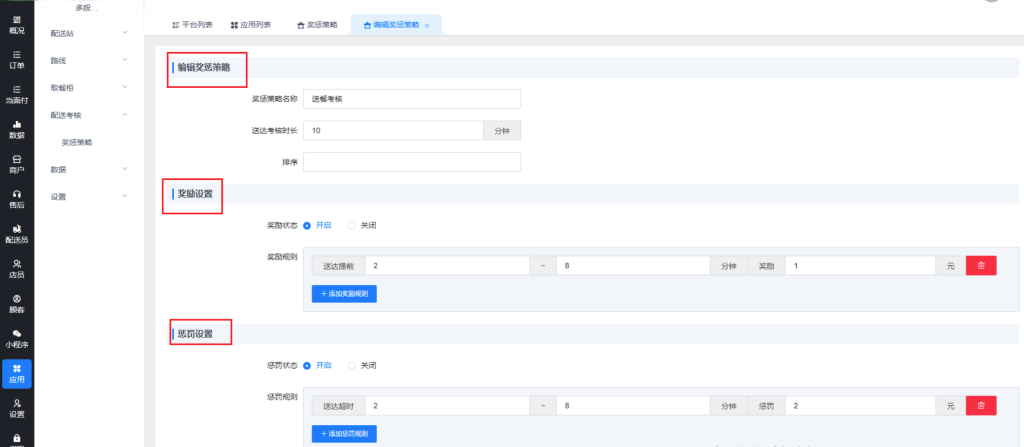Expand the 配送站 submenu
Viewport: 1024px width, 447px height.
(x=88, y=34)
